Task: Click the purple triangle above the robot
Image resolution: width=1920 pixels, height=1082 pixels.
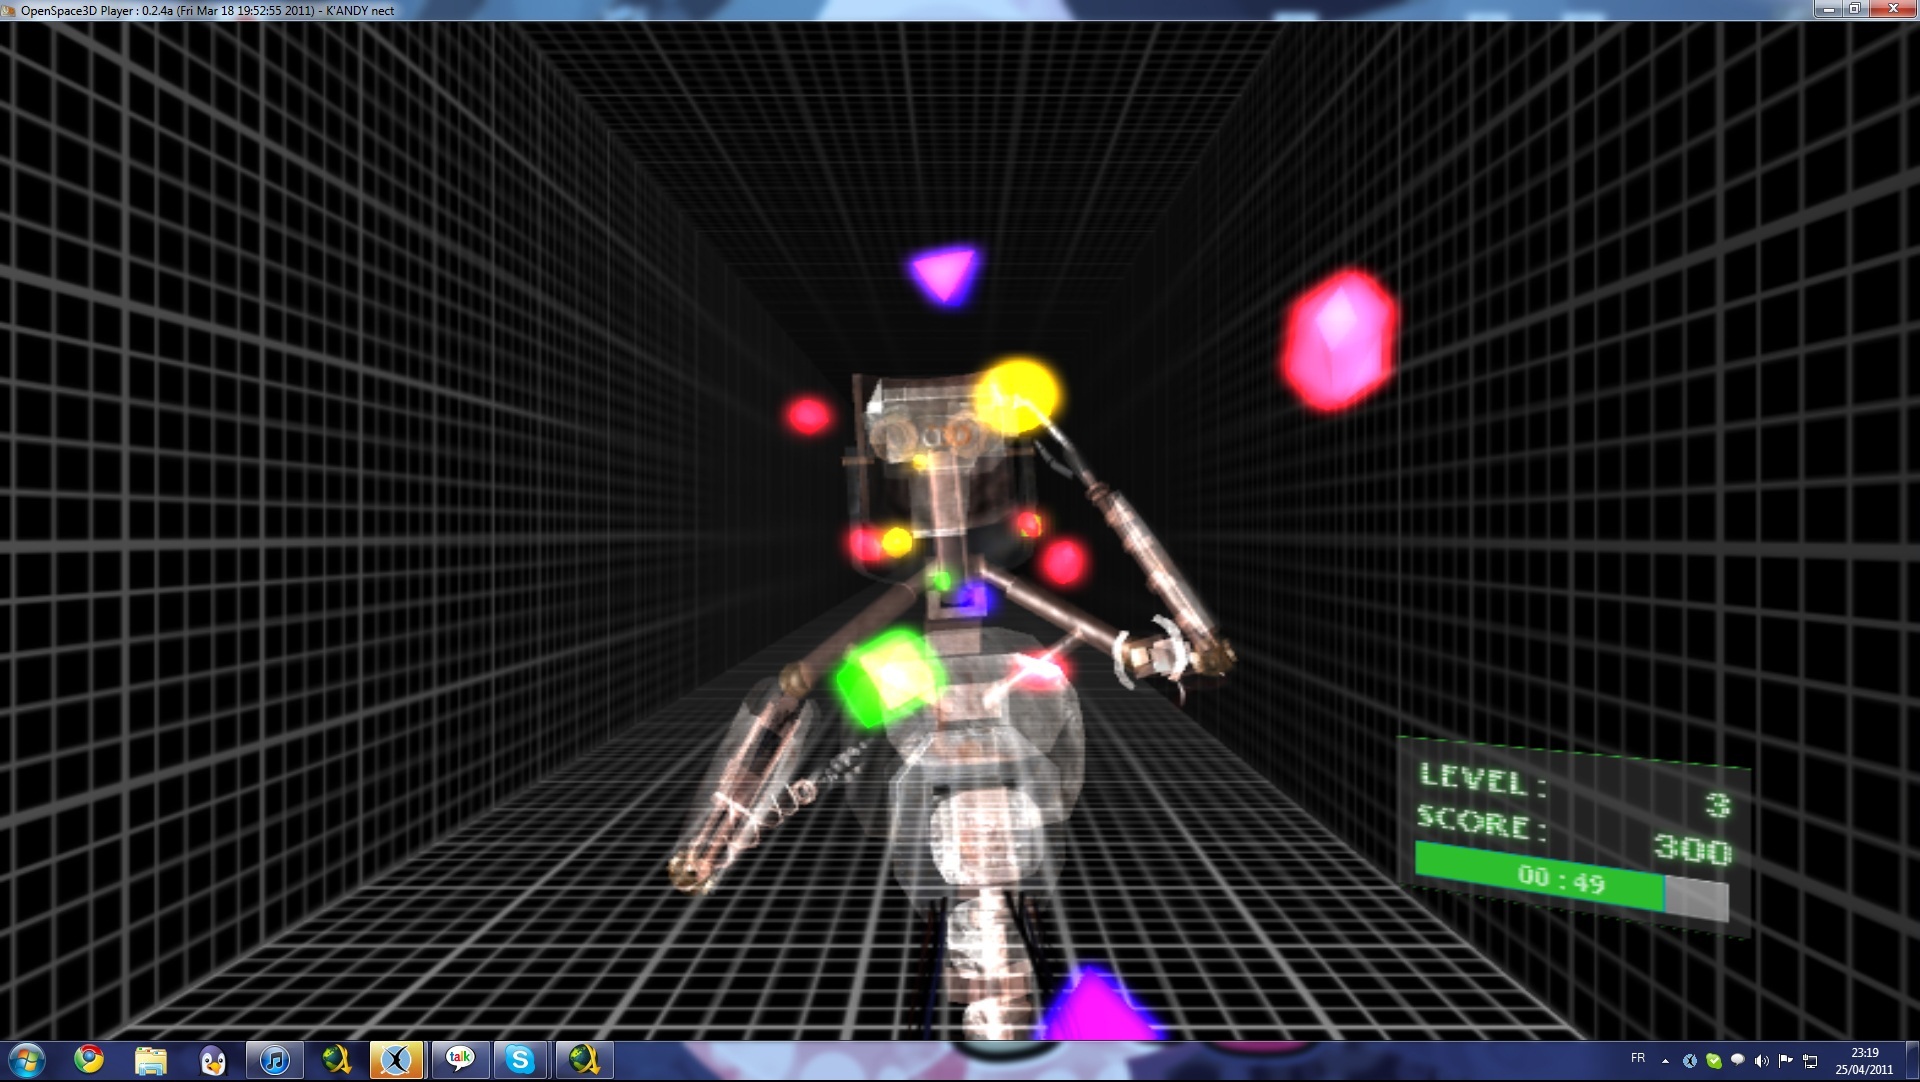Action: click(944, 273)
